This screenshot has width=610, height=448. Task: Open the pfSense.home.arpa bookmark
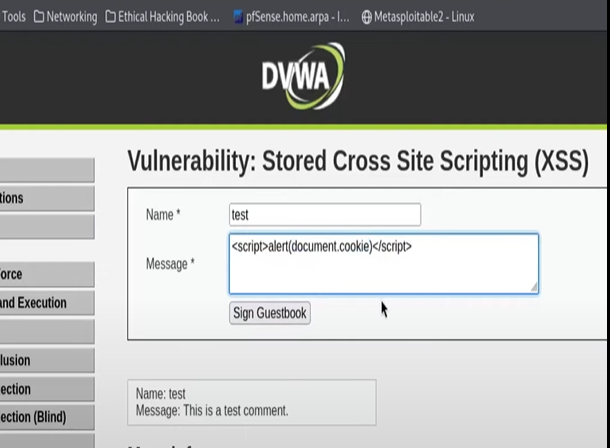coord(291,17)
